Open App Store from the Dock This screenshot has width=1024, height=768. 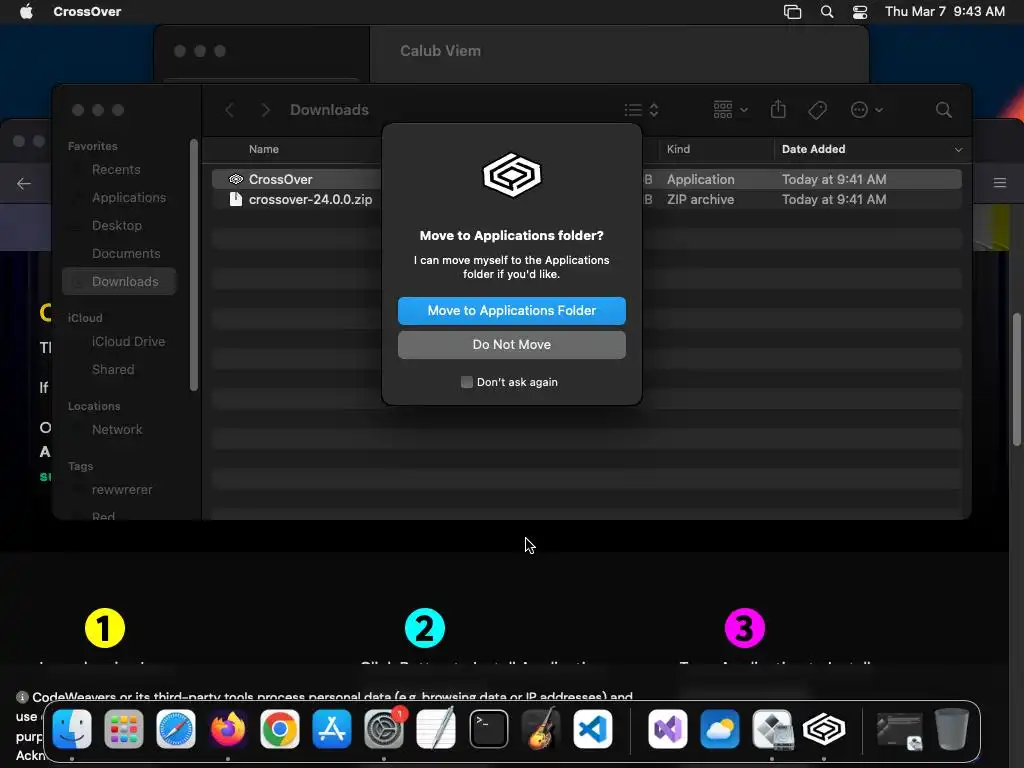[332, 729]
